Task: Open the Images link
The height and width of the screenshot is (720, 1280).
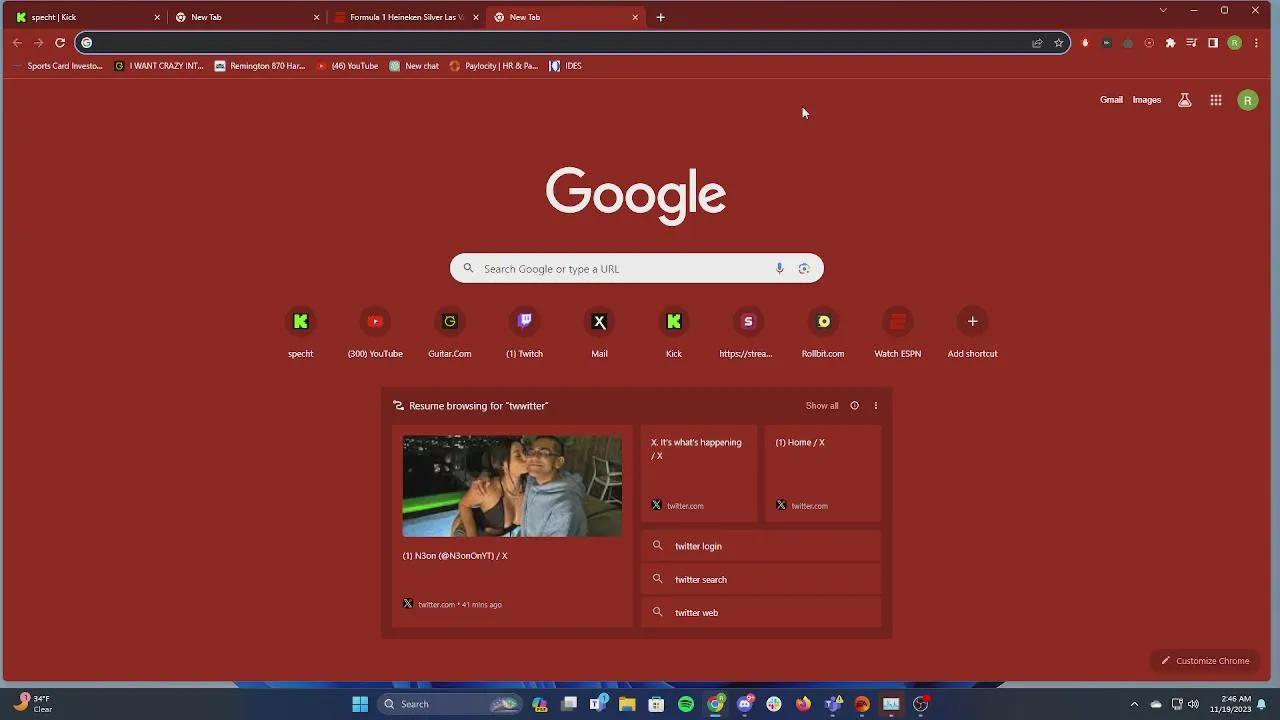Action: [x=1147, y=100]
